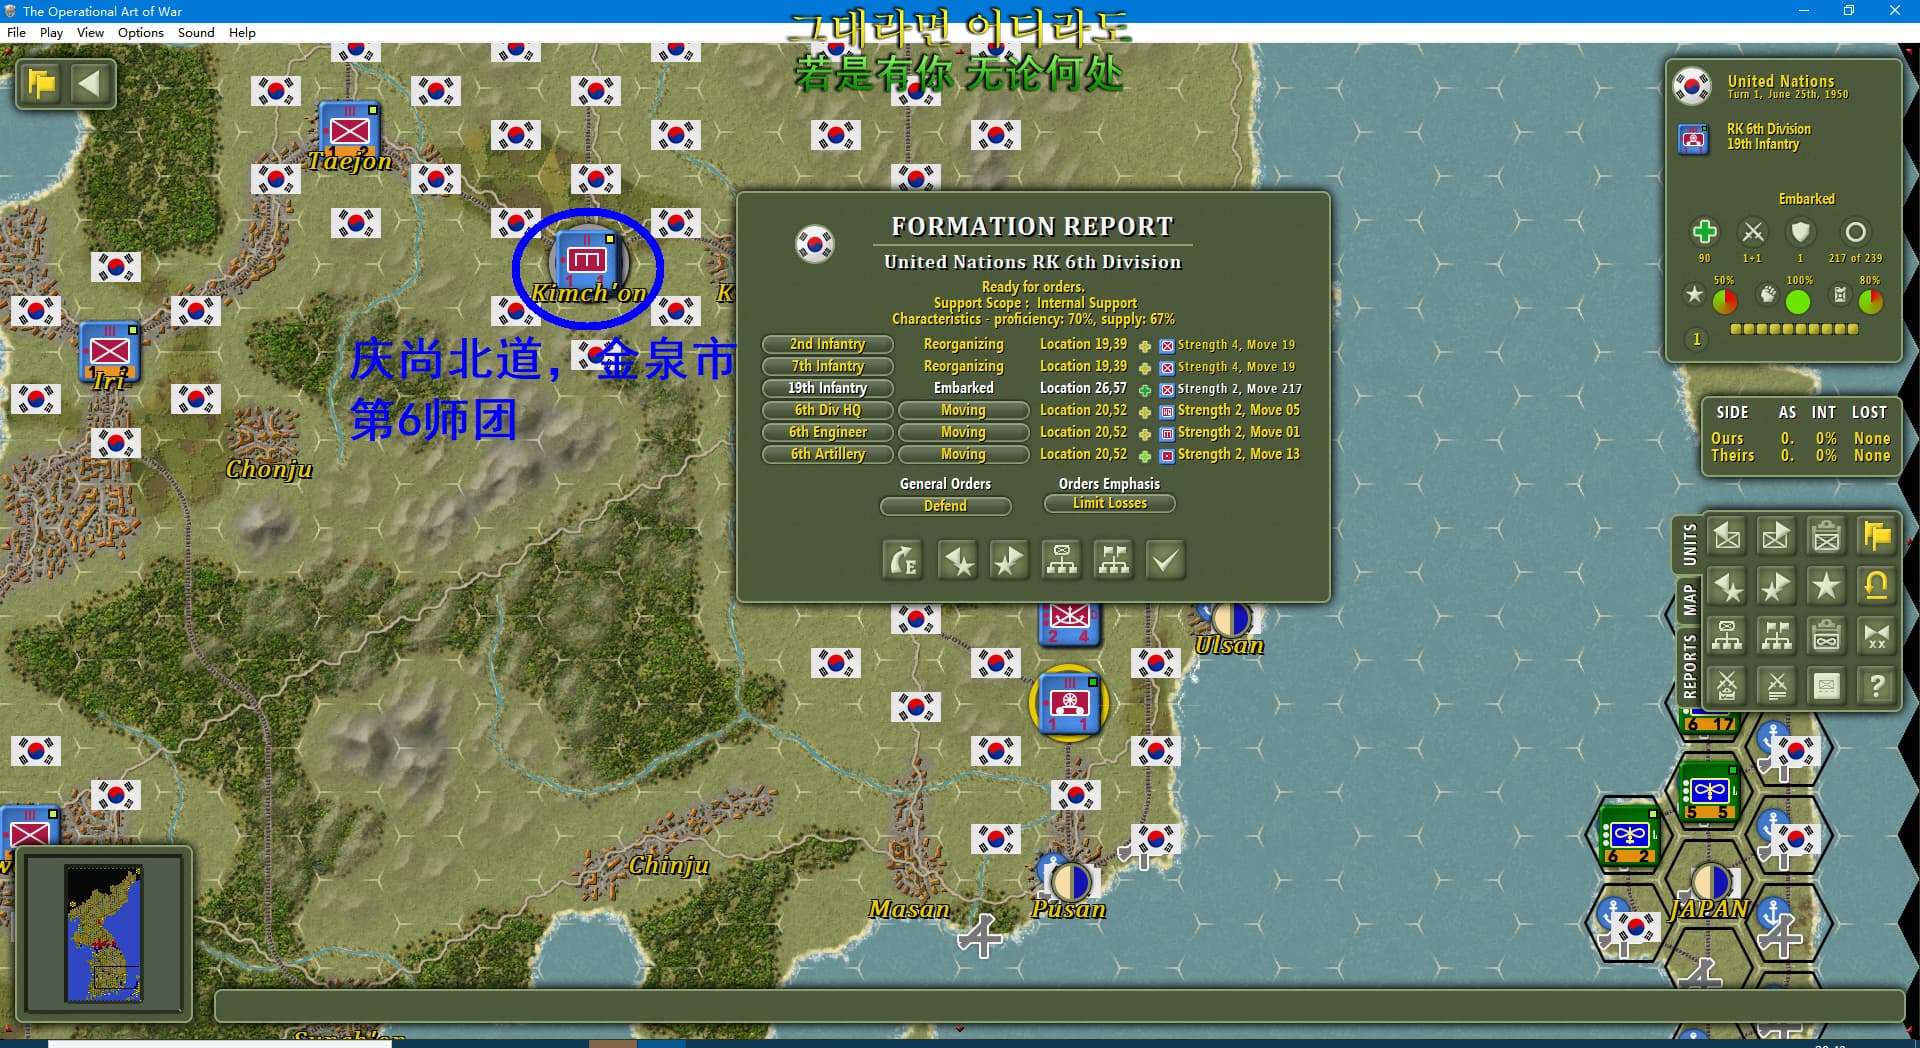Click the JAPAN hex marker
This screenshot has height=1048, width=1920.
1710,884
